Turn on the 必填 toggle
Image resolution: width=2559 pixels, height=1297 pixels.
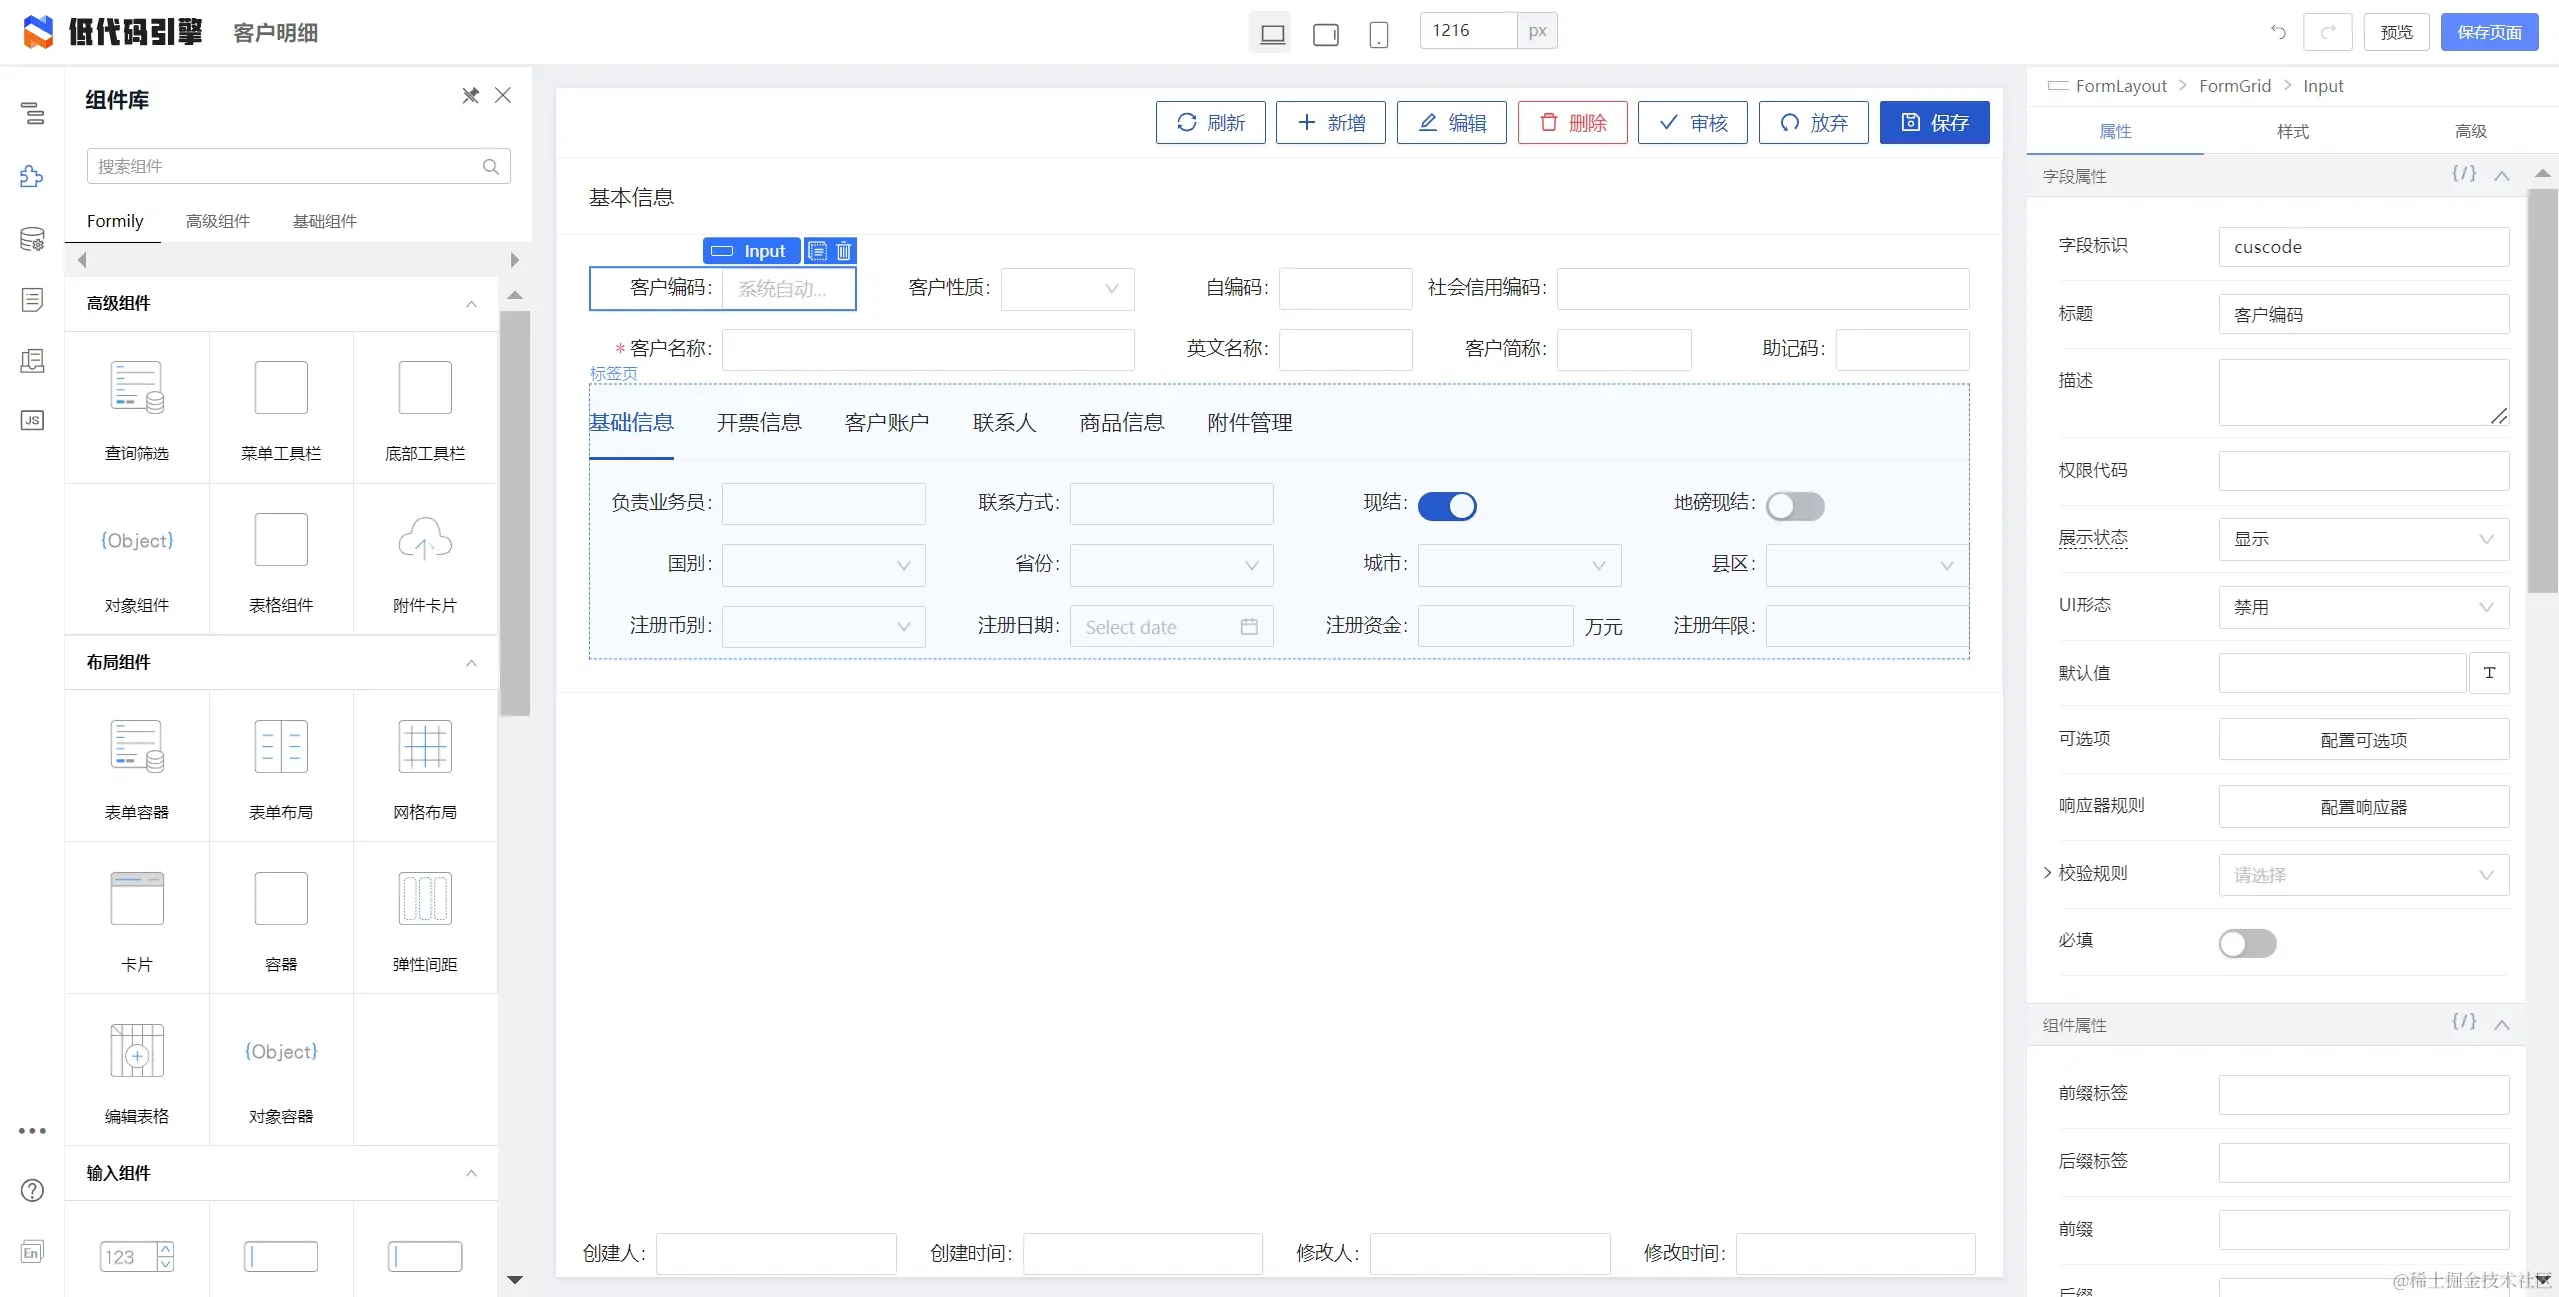tap(2247, 943)
